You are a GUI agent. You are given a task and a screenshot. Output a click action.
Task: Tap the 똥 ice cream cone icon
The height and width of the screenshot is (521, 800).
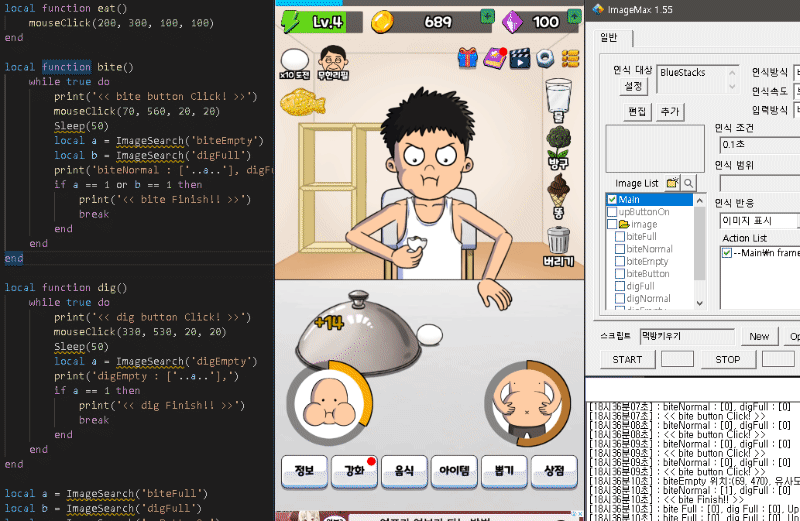(558, 196)
